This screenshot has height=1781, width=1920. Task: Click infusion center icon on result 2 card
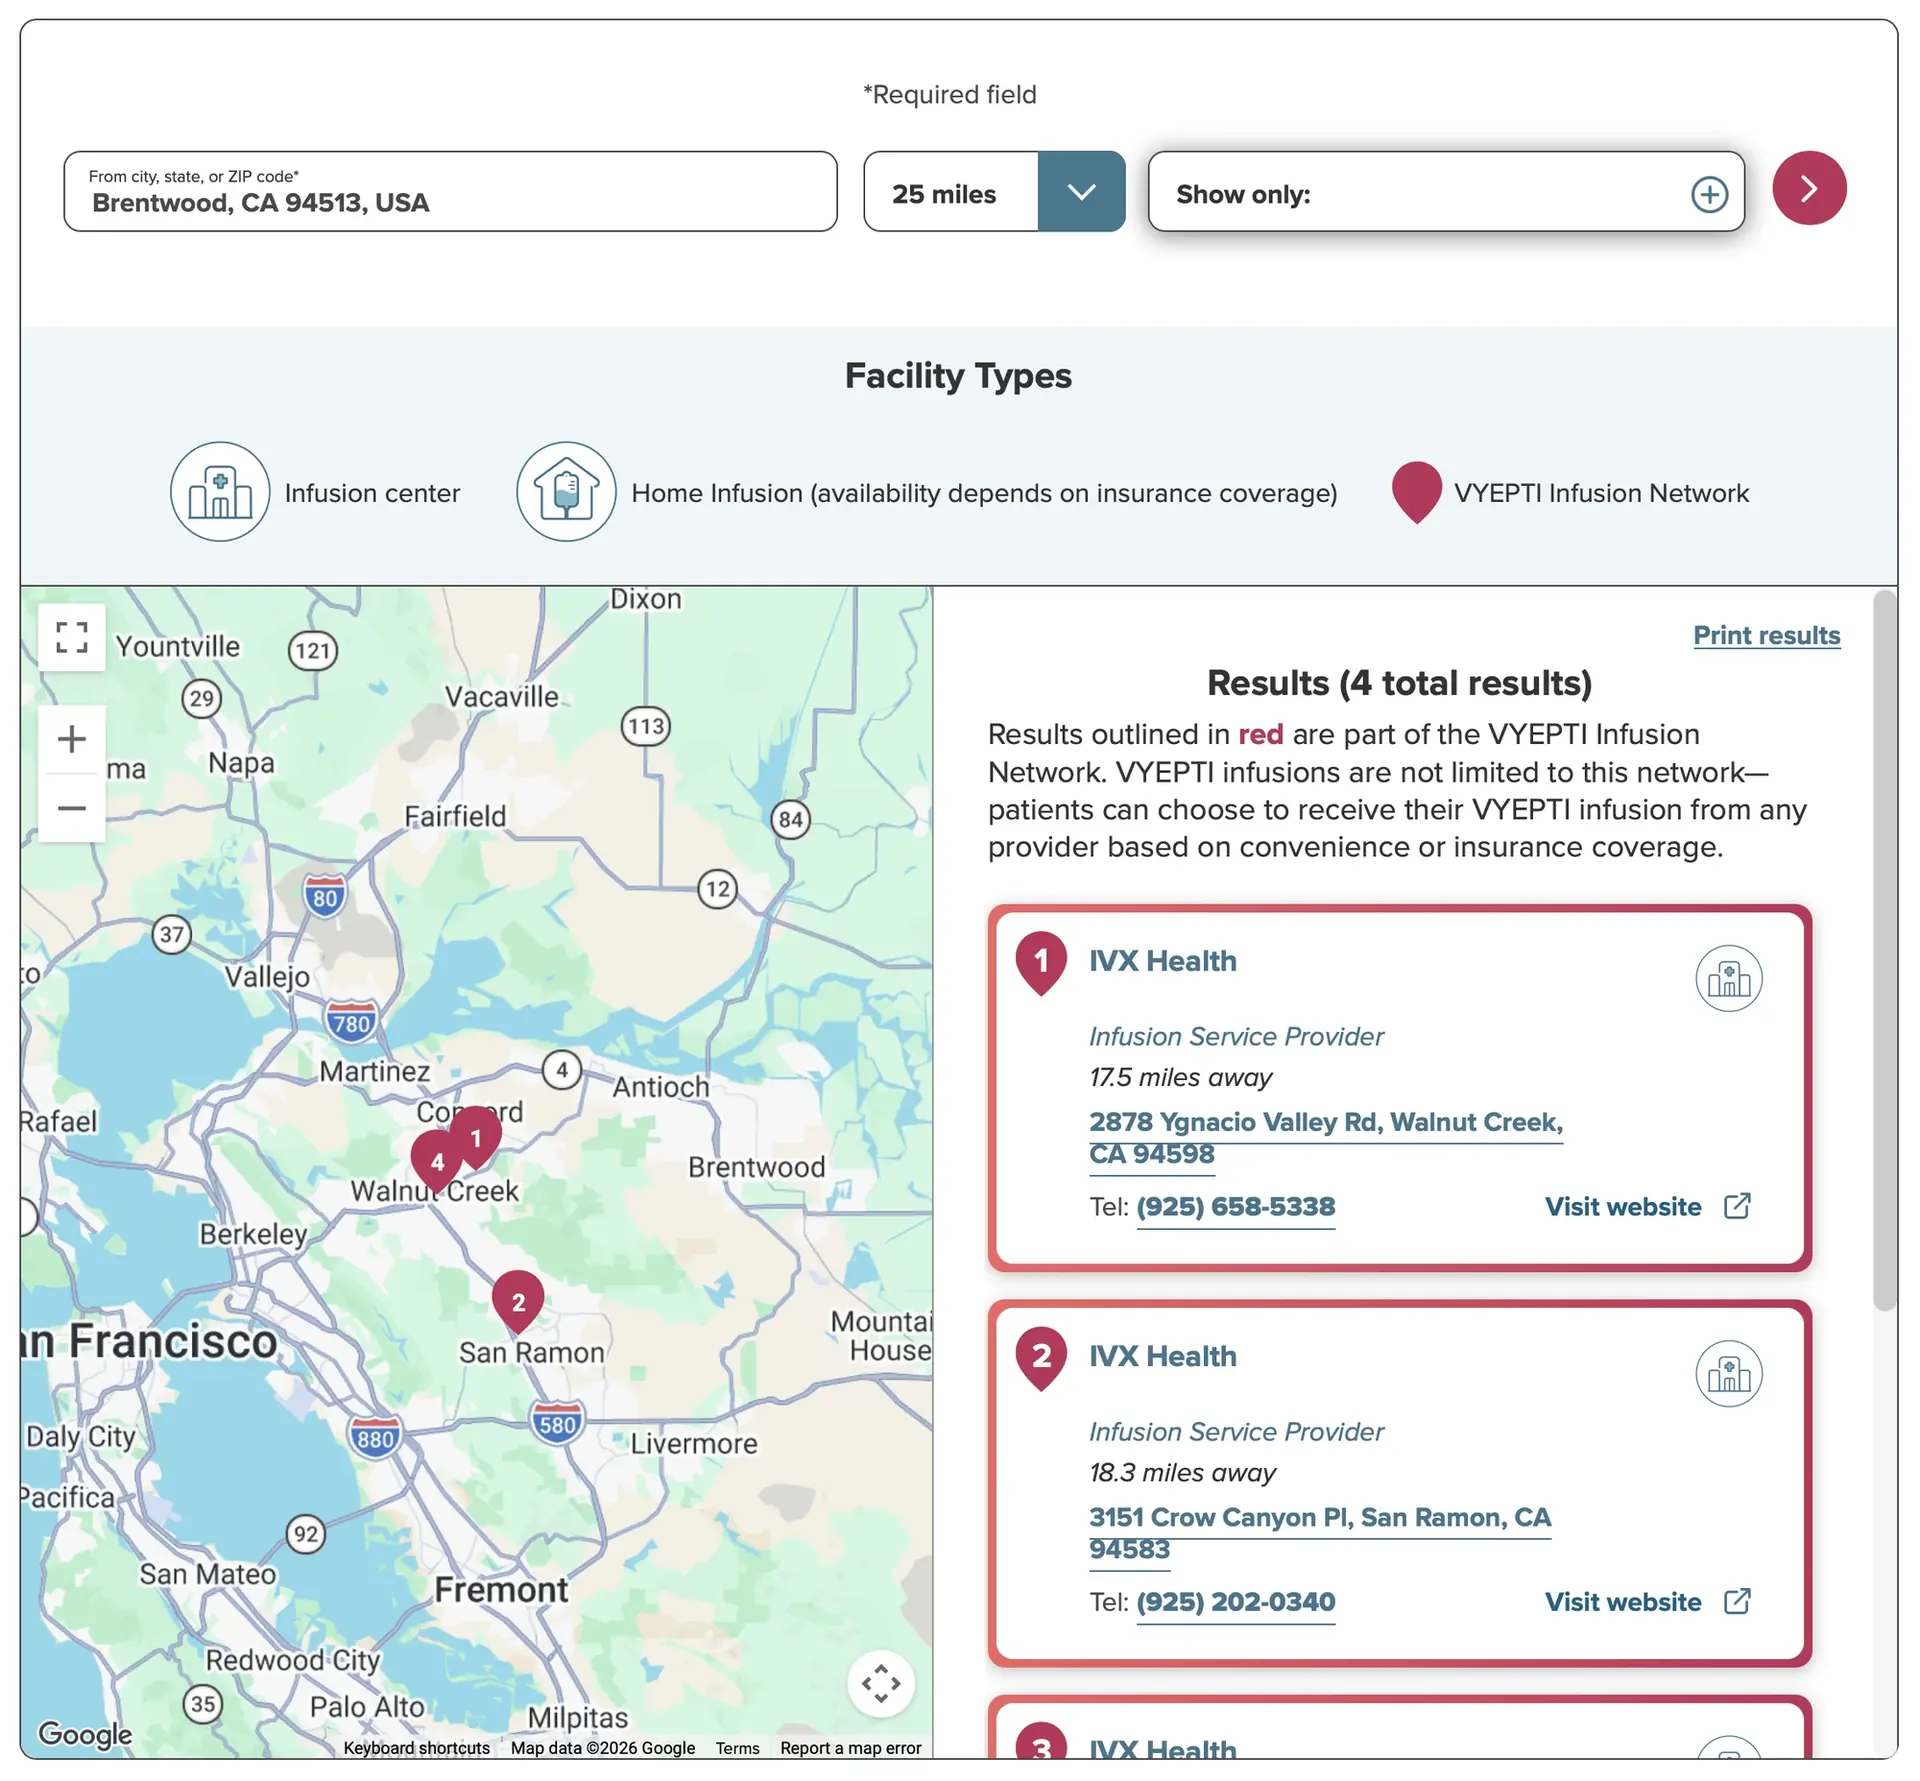pos(1728,1373)
